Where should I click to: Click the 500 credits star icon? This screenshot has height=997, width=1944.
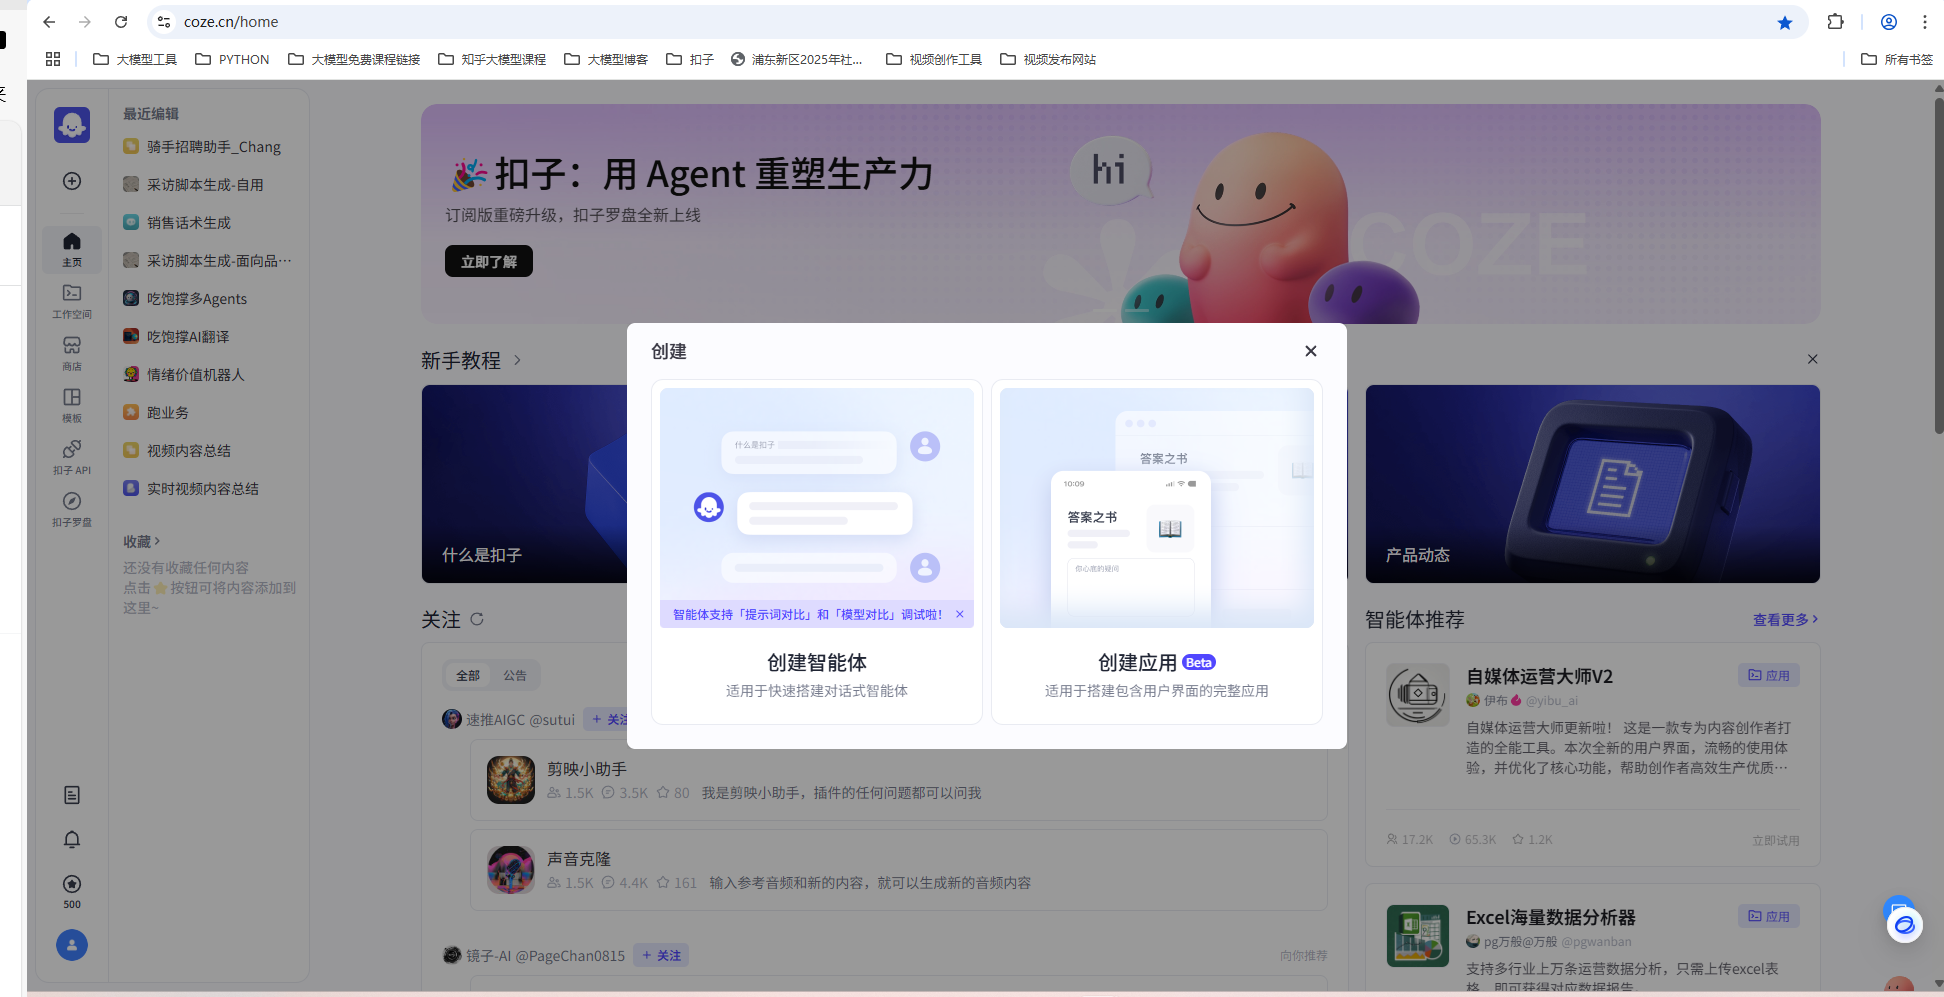click(x=72, y=884)
